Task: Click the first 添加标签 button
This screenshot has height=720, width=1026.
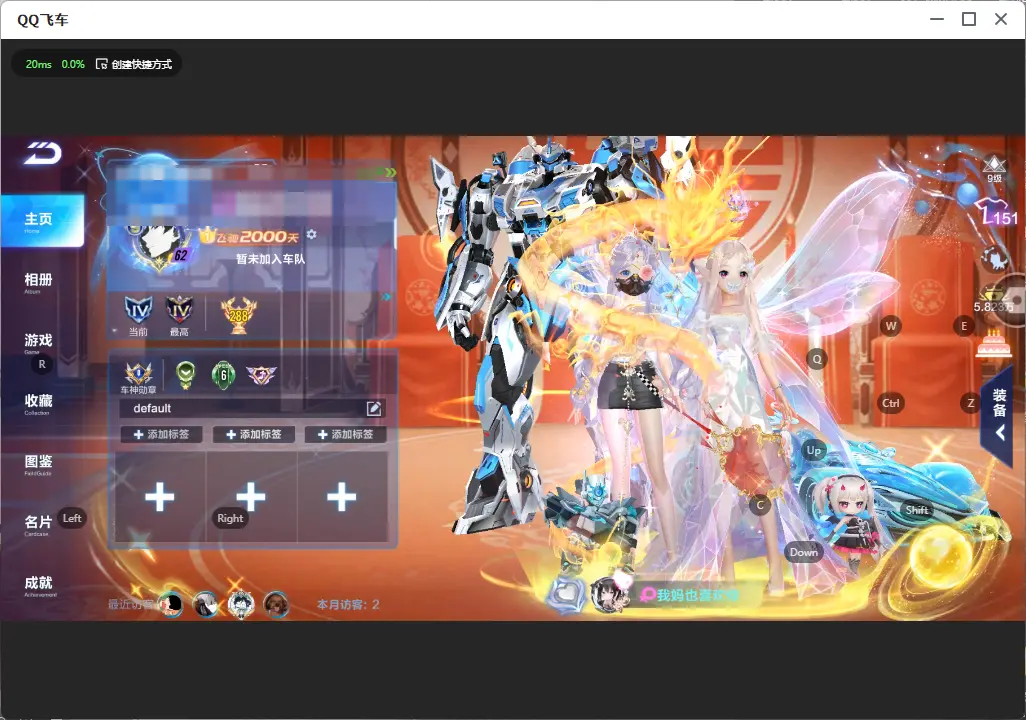Action: (x=161, y=434)
